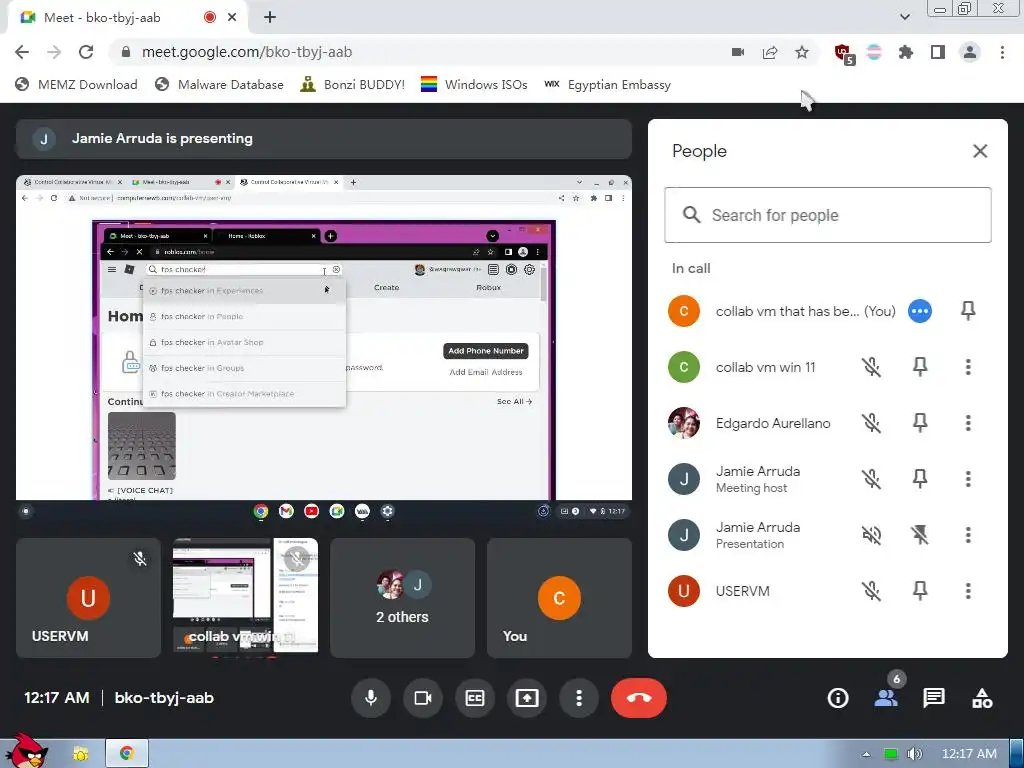Open more options in the call bar
The height and width of the screenshot is (768, 1024).
coord(579,698)
